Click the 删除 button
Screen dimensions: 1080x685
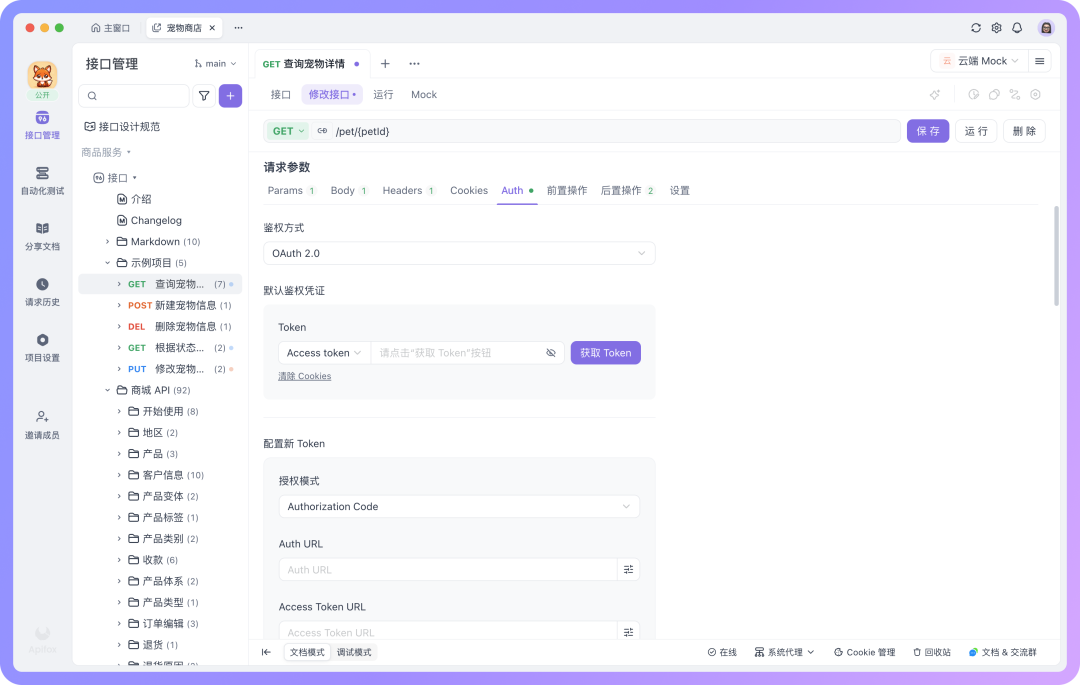(x=1024, y=131)
